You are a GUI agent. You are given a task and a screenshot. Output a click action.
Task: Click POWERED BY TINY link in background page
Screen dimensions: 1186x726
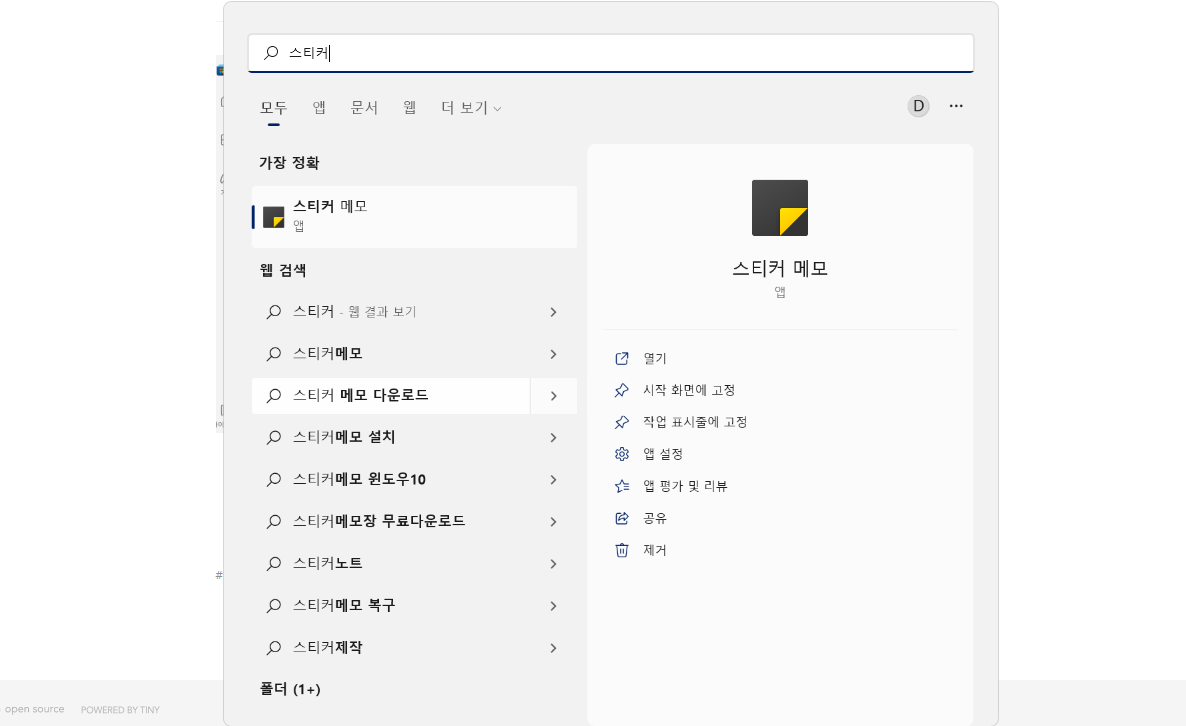[120, 709]
